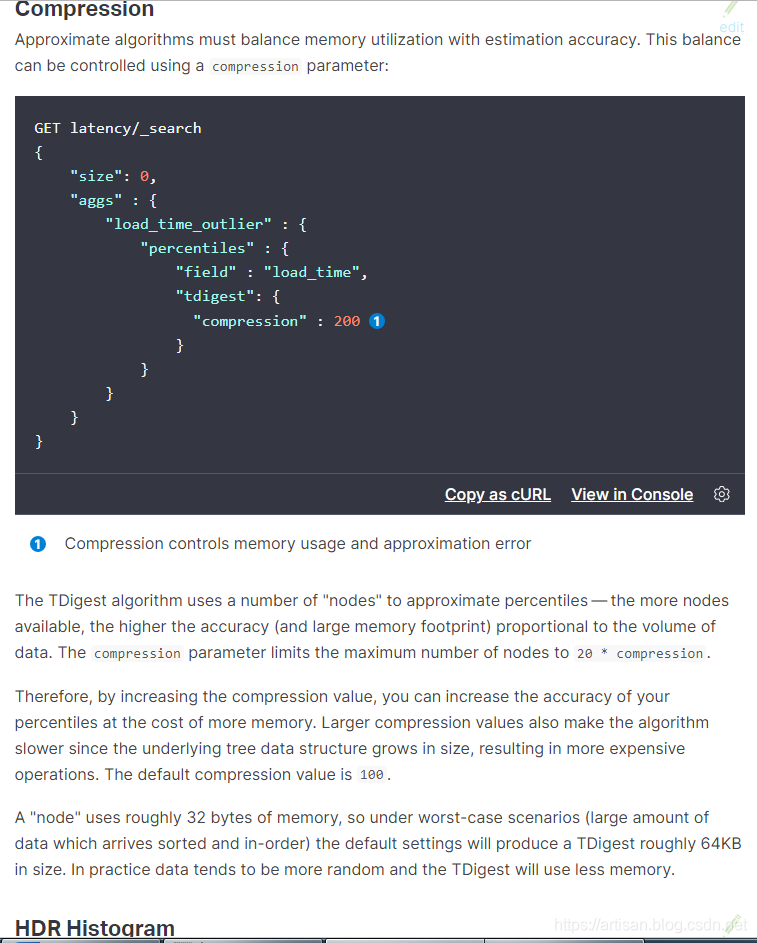
Task: Click the callout 1 badge after compression 200
Action: (x=377, y=321)
